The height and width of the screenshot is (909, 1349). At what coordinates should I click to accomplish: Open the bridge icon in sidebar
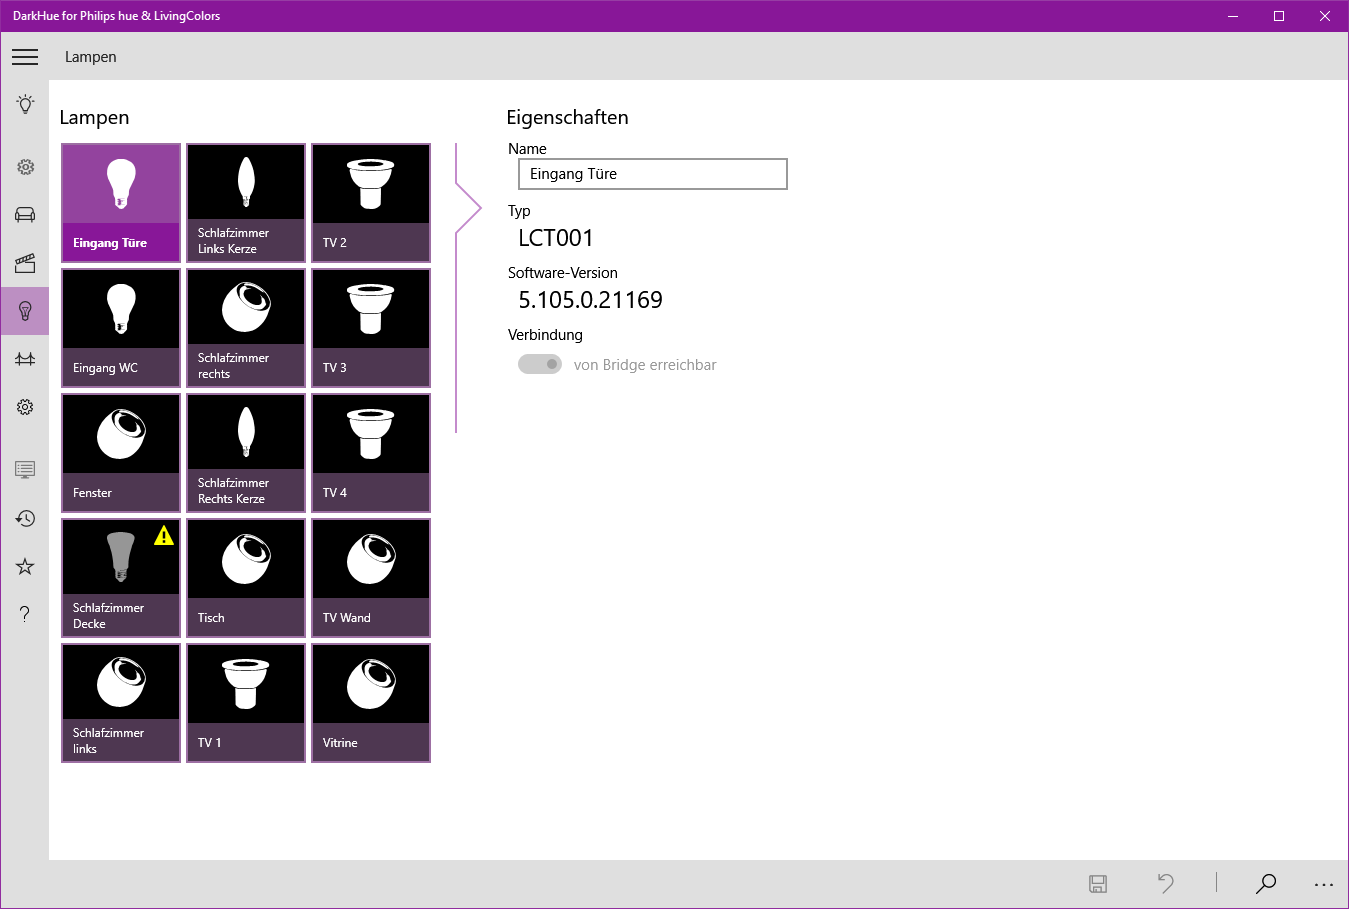[x=25, y=359]
